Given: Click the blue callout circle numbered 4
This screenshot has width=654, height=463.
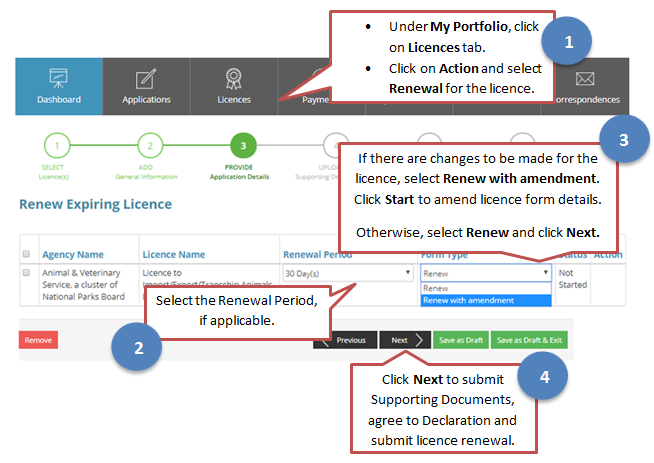Looking at the screenshot, I should [543, 377].
